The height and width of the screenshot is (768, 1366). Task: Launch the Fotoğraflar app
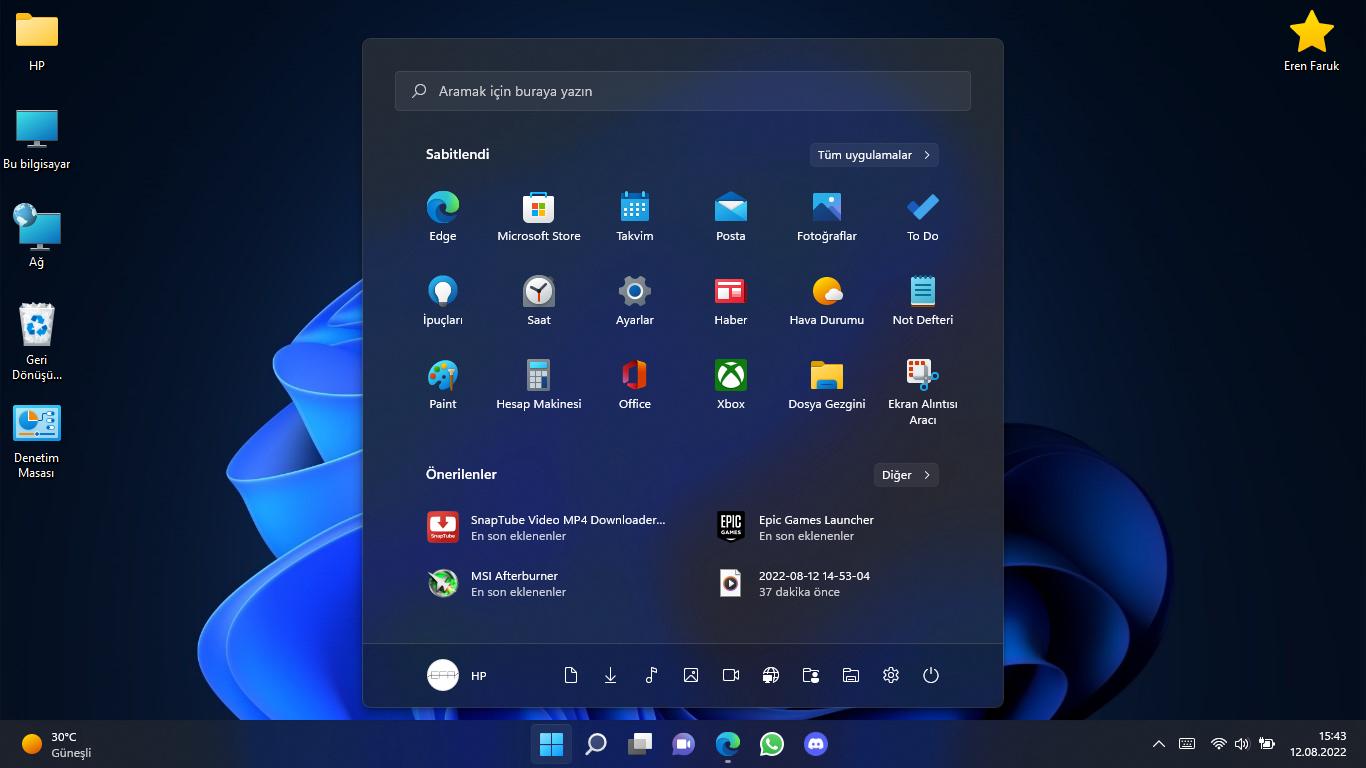pos(827,217)
